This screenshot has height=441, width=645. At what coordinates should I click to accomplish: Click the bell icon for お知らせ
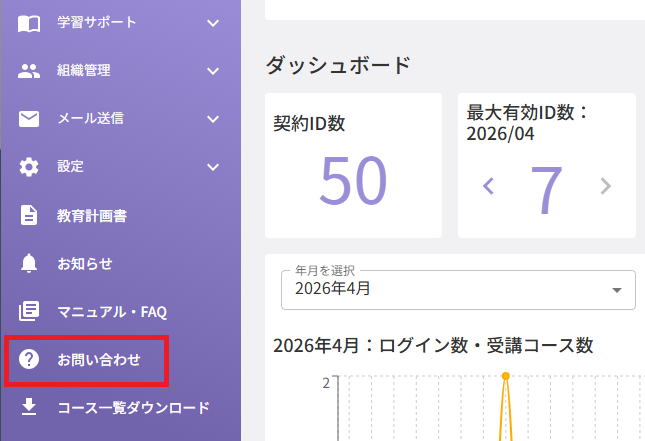click(x=29, y=263)
